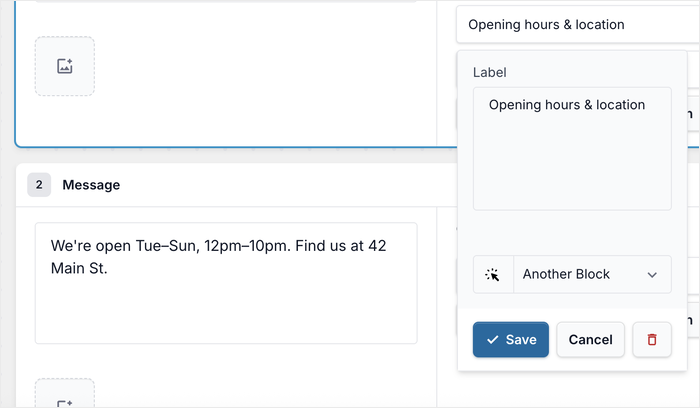Image resolution: width=700 pixels, height=408 pixels.
Task: Delete the button with the red trash icon
Action: pyautogui.click(x=652, y=340)
